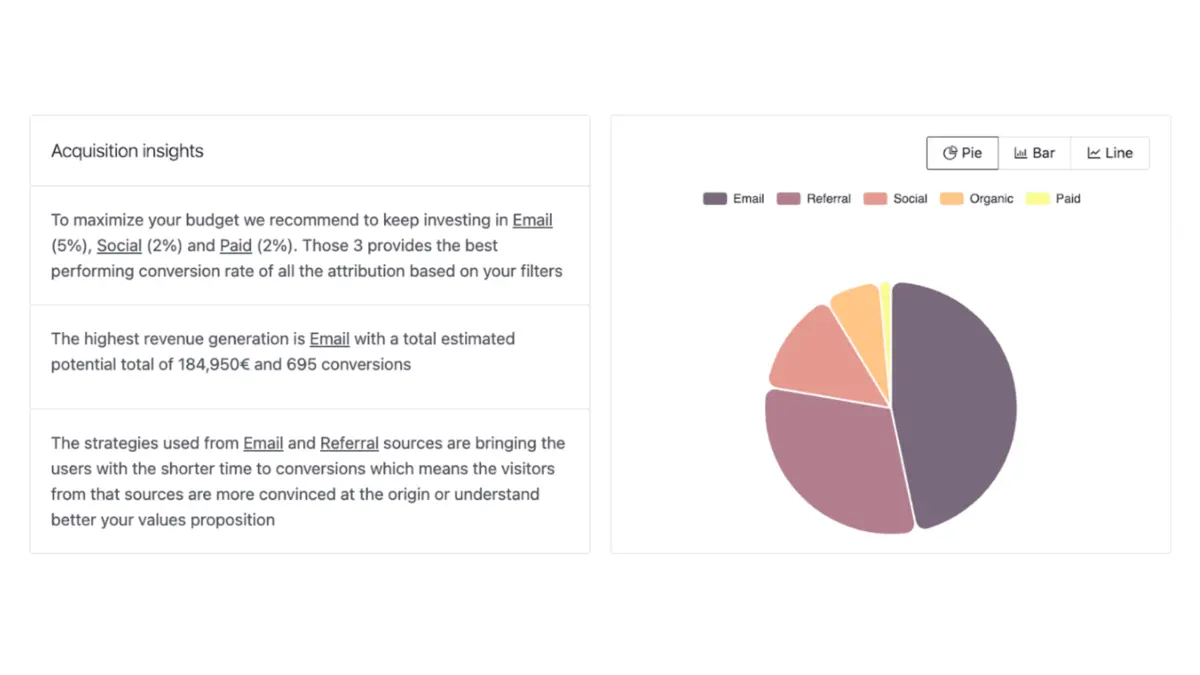This screenshot has width=1200, height=675.
Task: Click the yellow Paid legend color swatch
Action: (1037, 199)
